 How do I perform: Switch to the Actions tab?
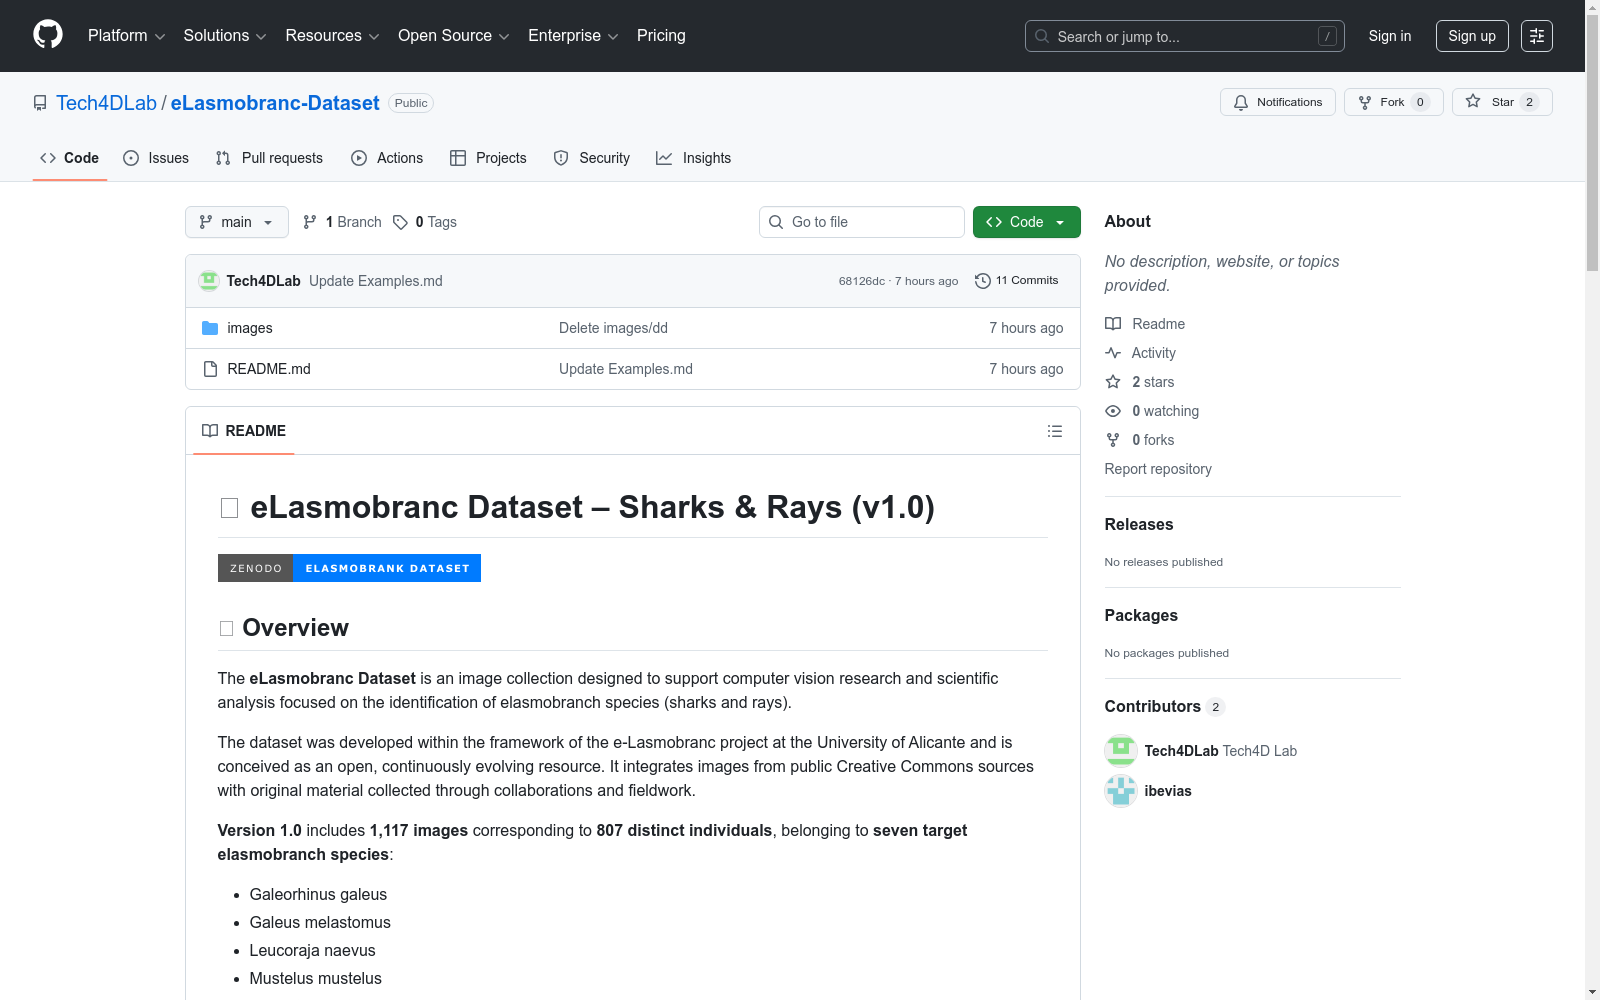387,158
